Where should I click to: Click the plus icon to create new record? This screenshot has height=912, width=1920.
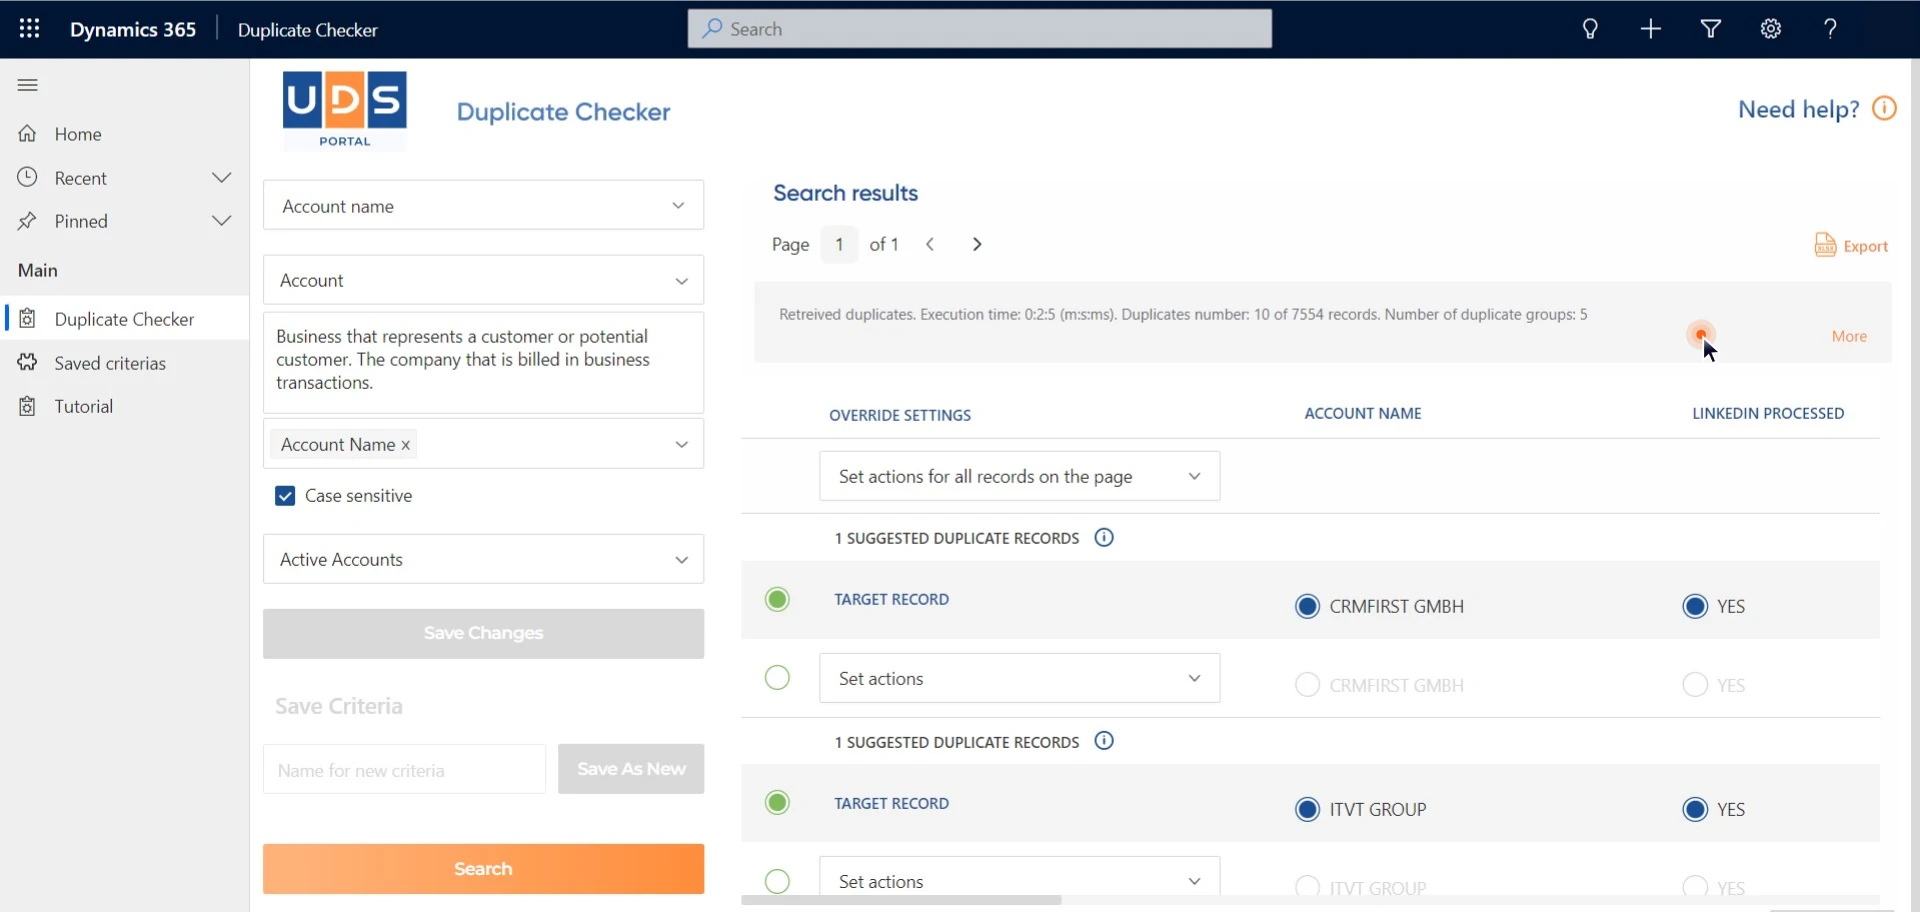(1650, 29)
